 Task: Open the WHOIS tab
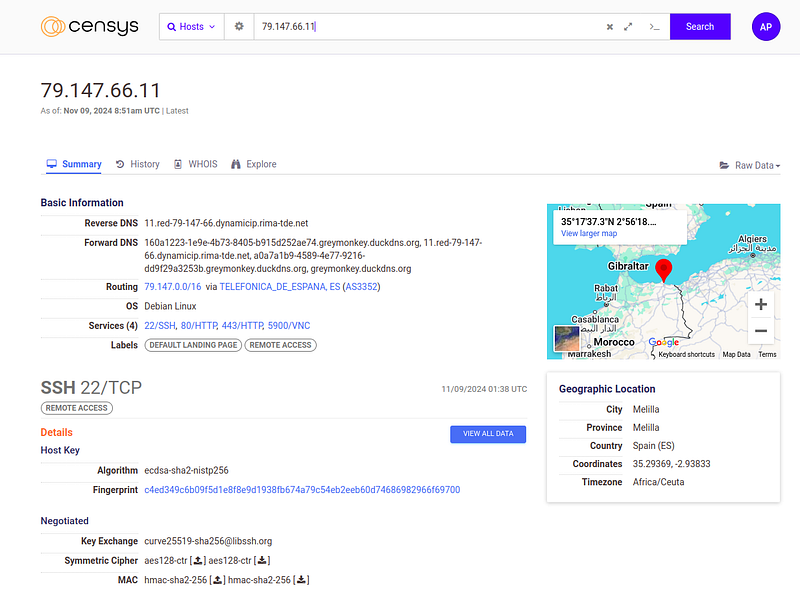[196, 164]
